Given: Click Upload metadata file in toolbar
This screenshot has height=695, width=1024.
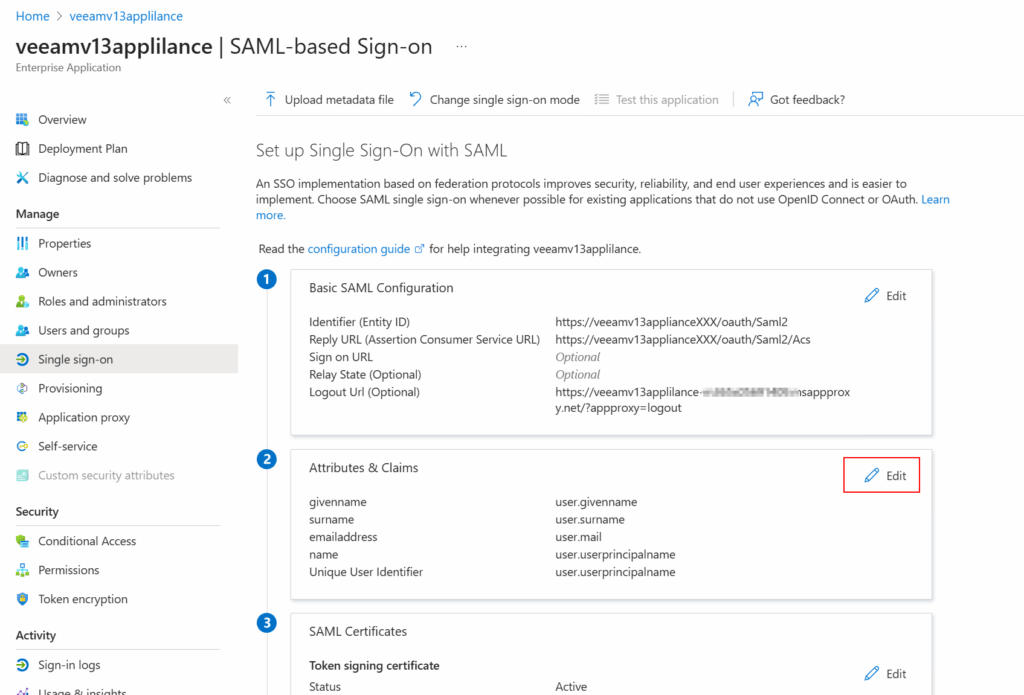Looking at the screenshot, I should 329,100.
